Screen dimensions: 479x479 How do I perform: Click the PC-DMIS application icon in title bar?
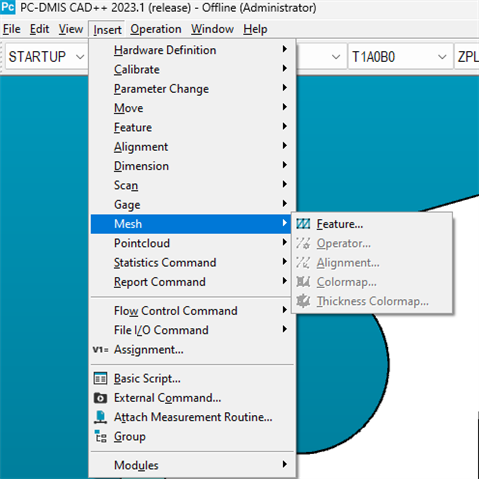point(8,7)
